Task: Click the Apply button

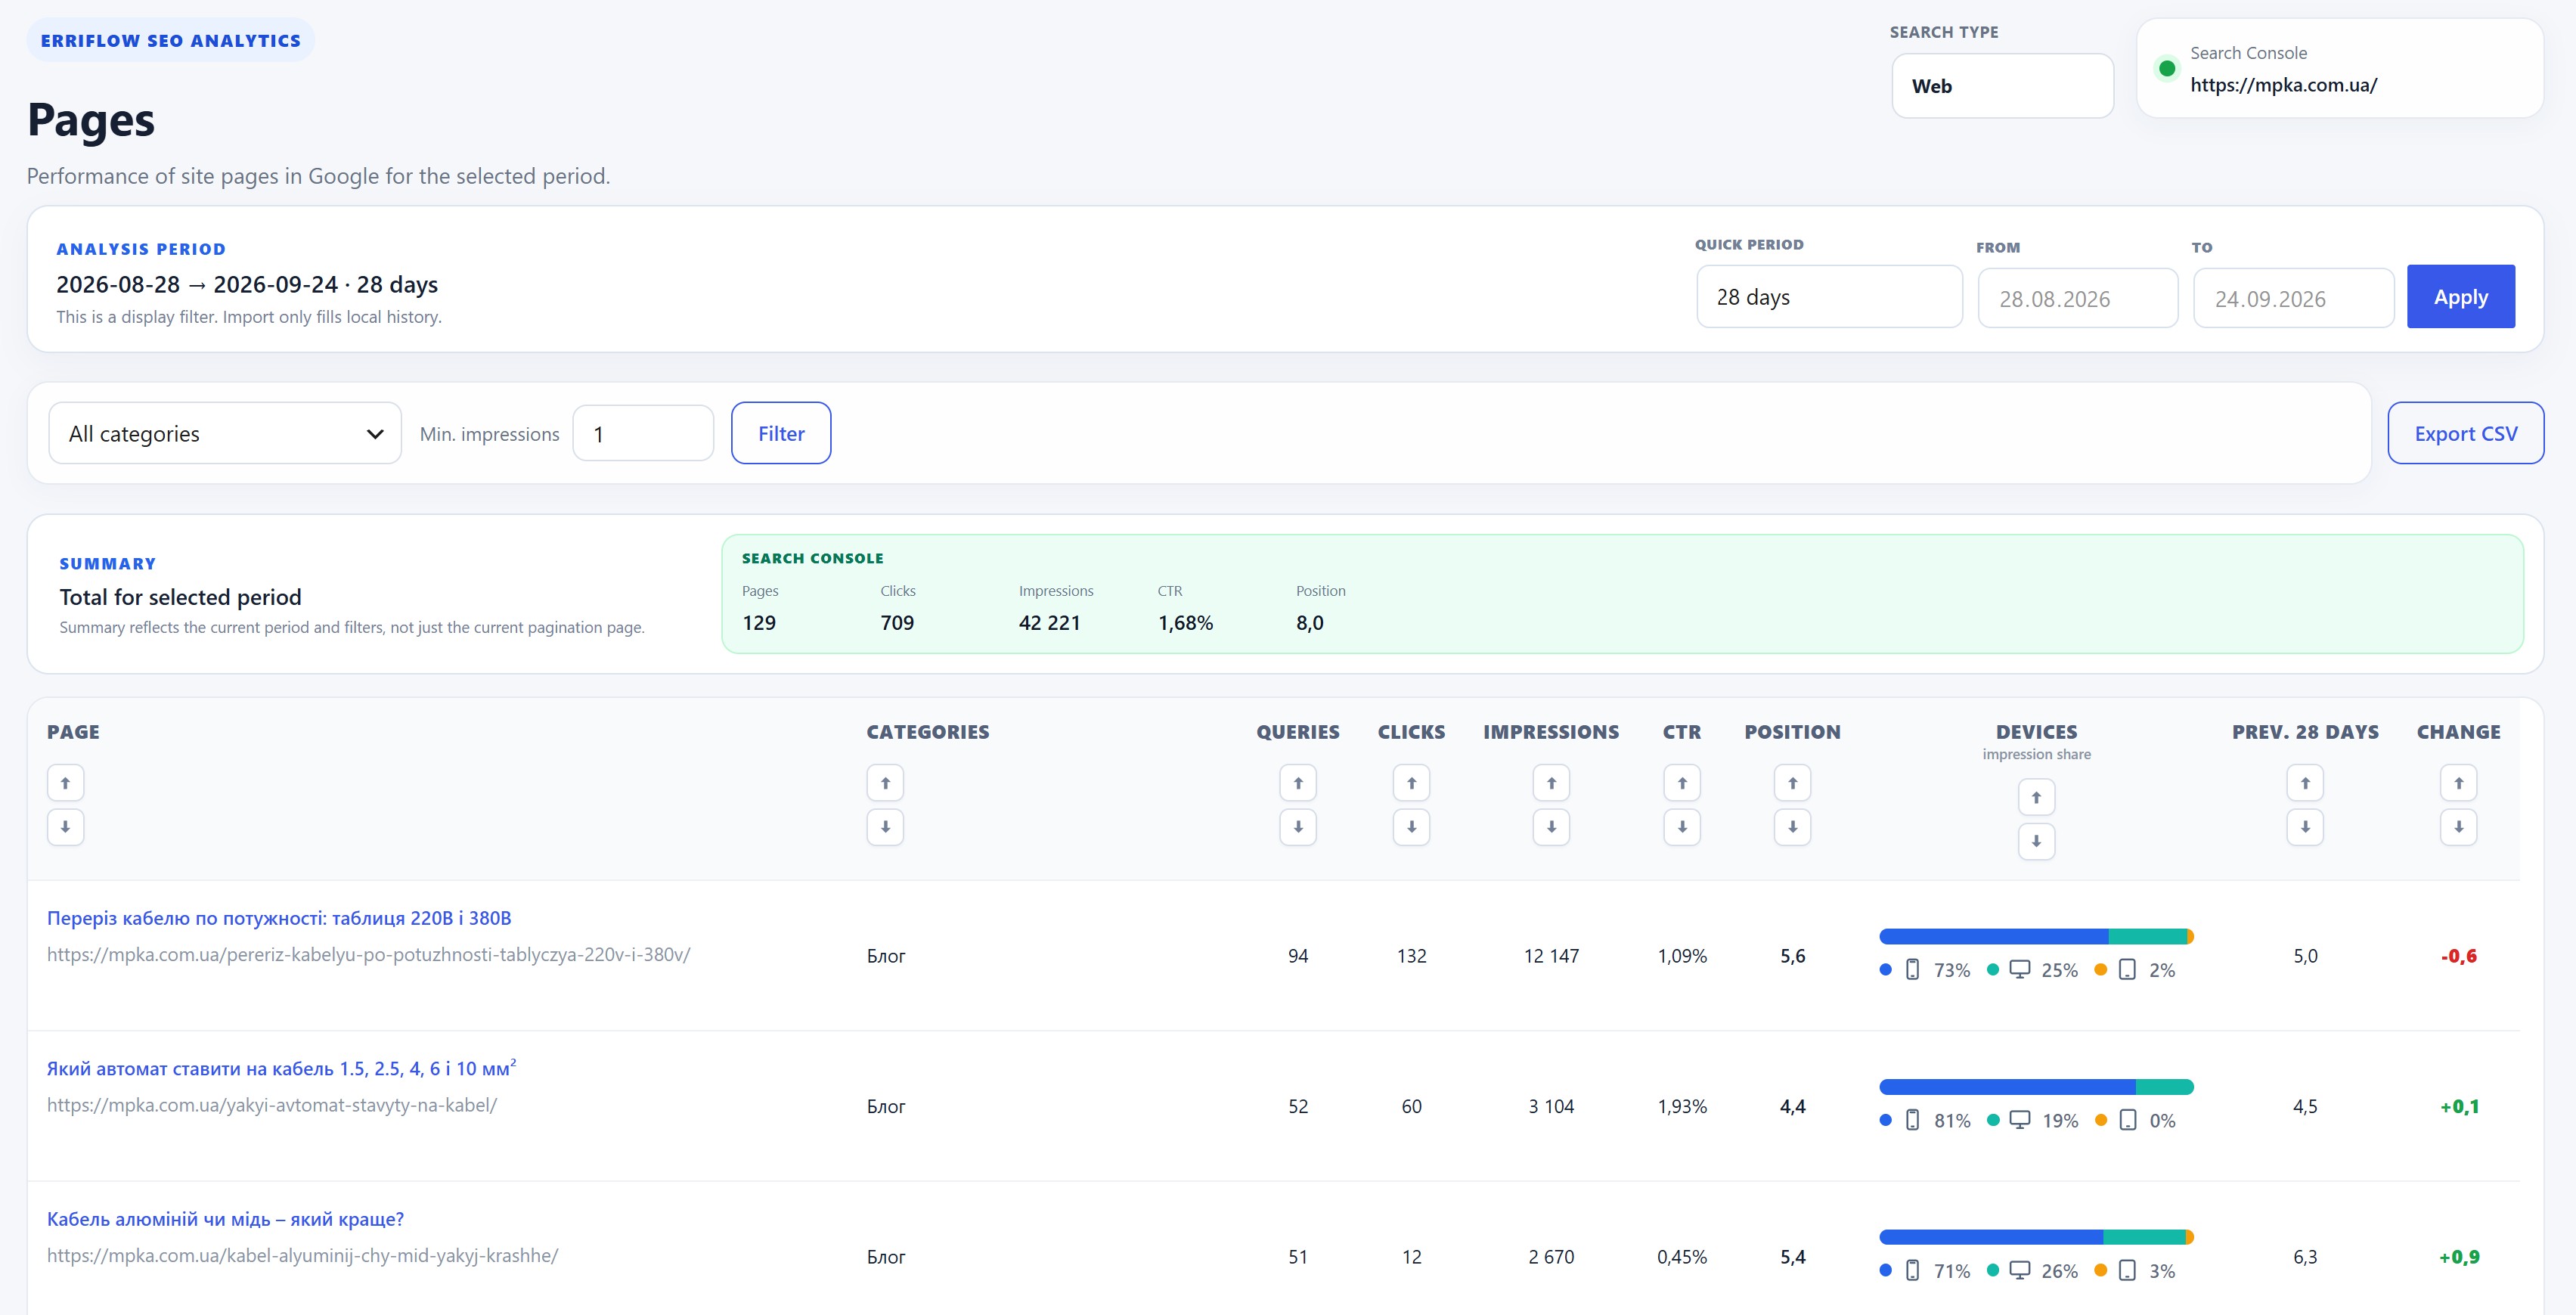Action: tap(2460, 297)
